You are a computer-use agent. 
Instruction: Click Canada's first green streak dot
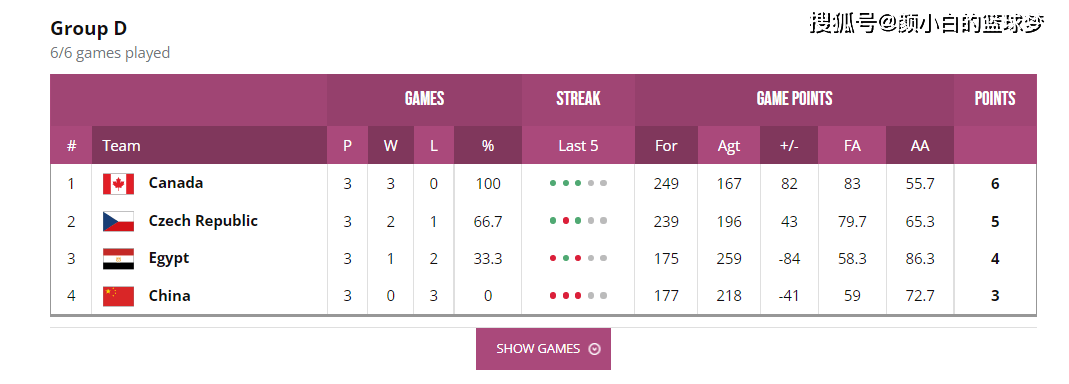553,183
